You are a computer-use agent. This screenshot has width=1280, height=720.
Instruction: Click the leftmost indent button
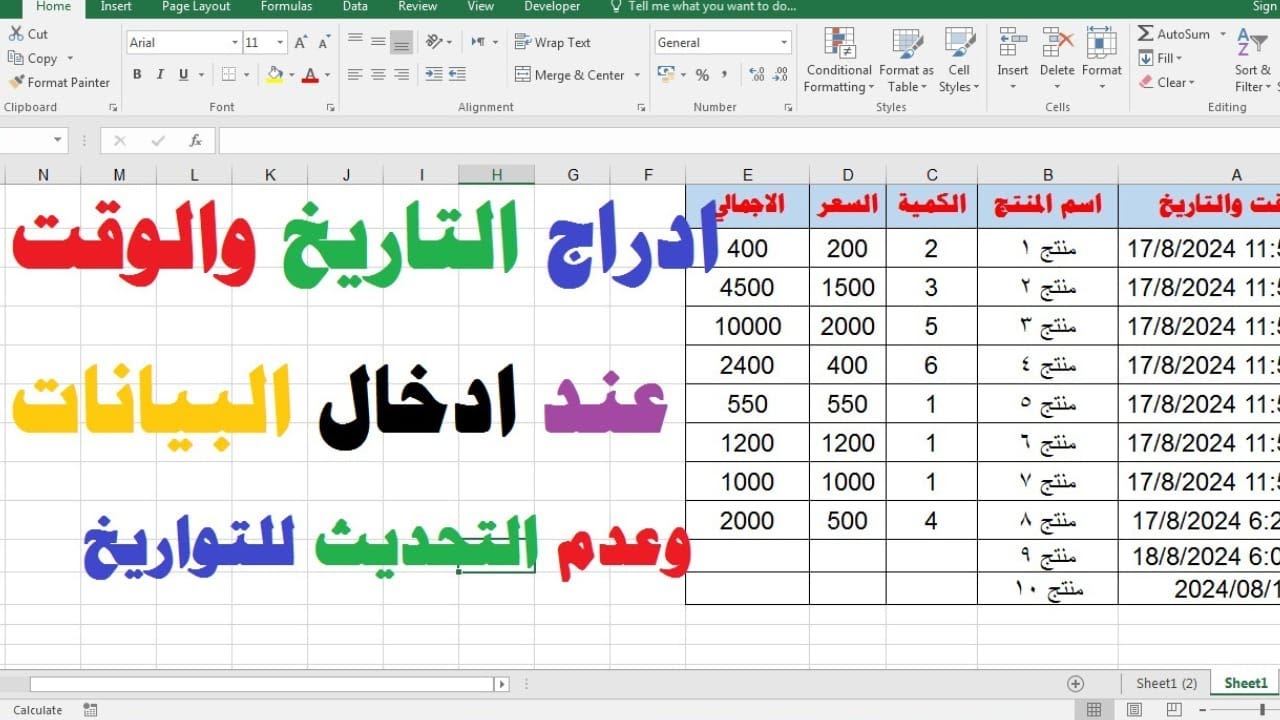(x=434, y=74)
